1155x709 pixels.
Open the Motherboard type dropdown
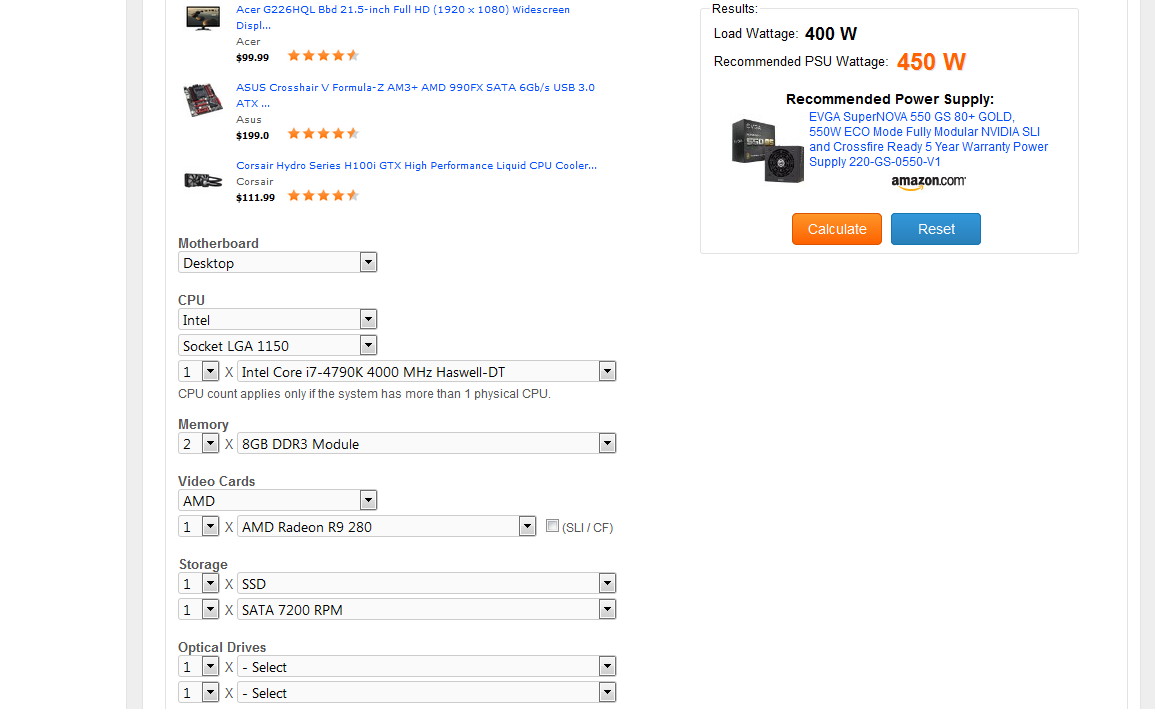[278, 263]
